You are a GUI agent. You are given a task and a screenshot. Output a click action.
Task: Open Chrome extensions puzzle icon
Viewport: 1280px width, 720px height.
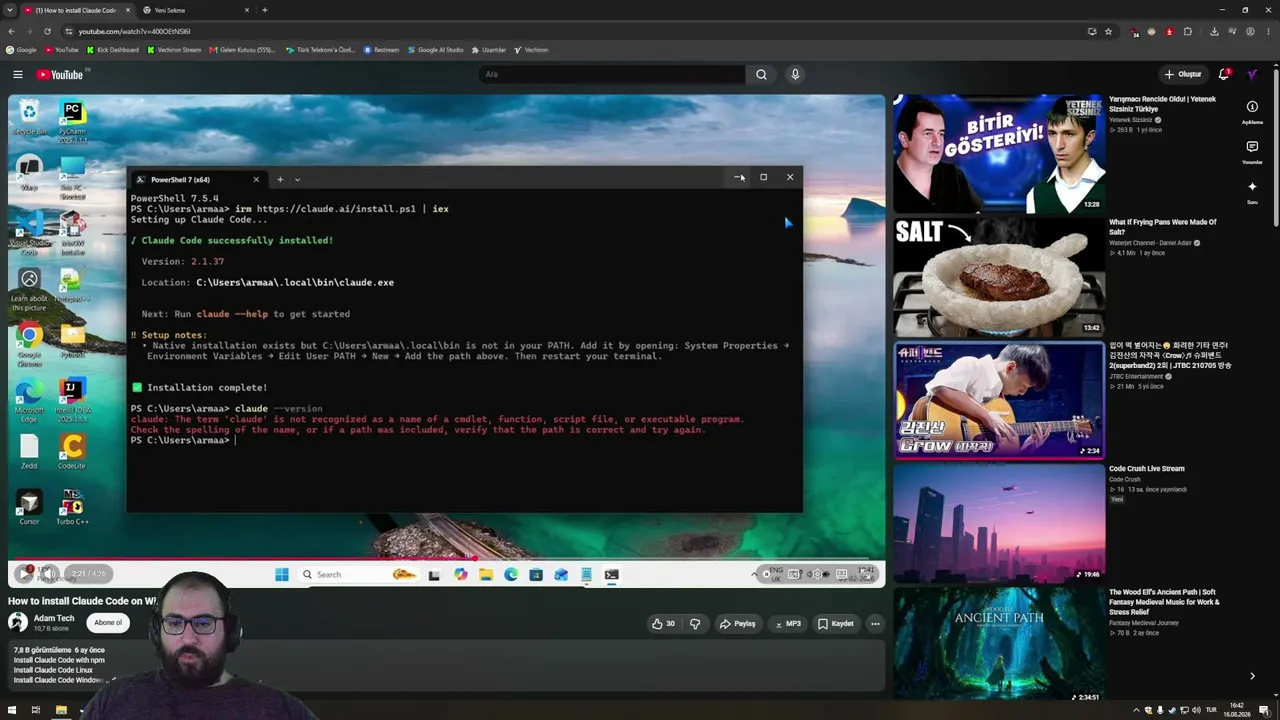point(1187,31)
